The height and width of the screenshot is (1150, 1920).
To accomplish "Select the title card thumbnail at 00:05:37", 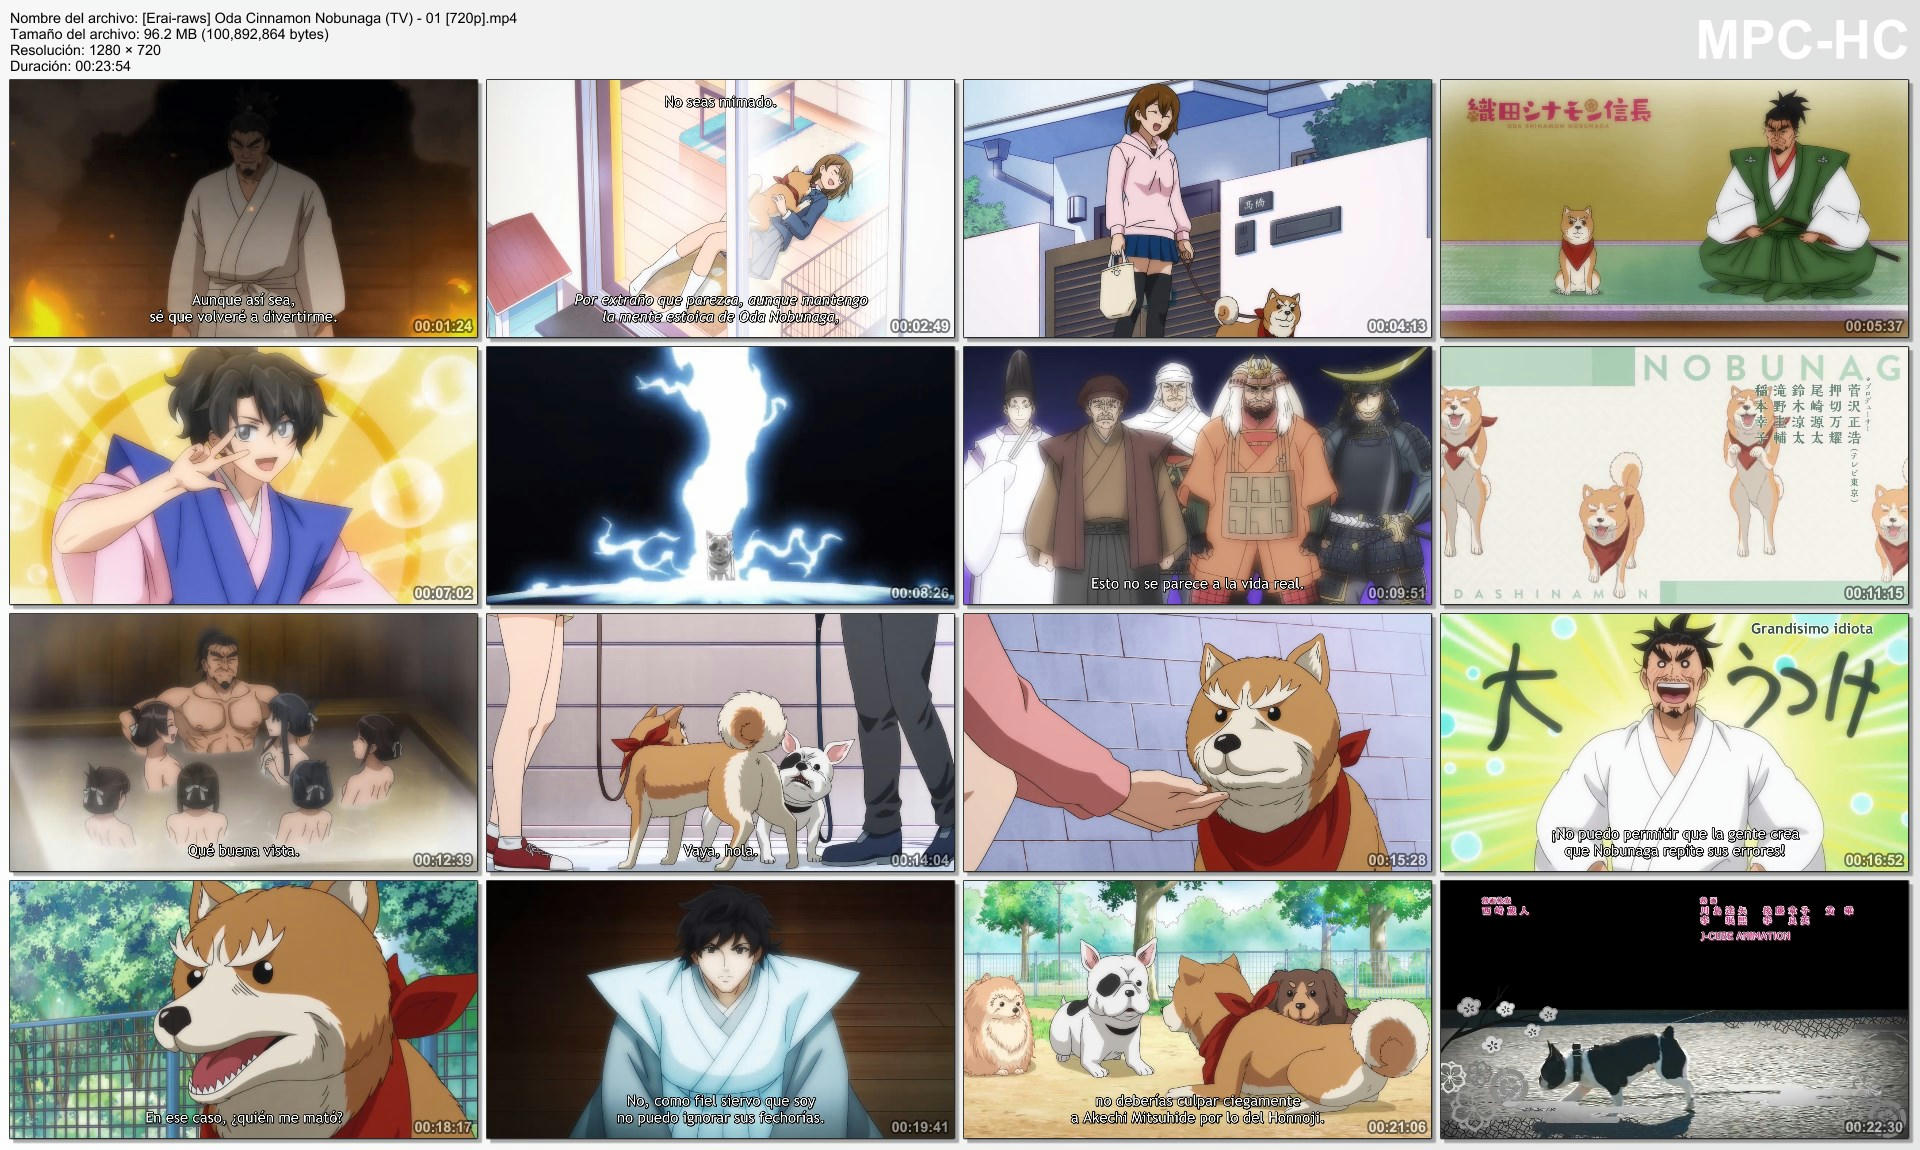I will point(1674,208).
